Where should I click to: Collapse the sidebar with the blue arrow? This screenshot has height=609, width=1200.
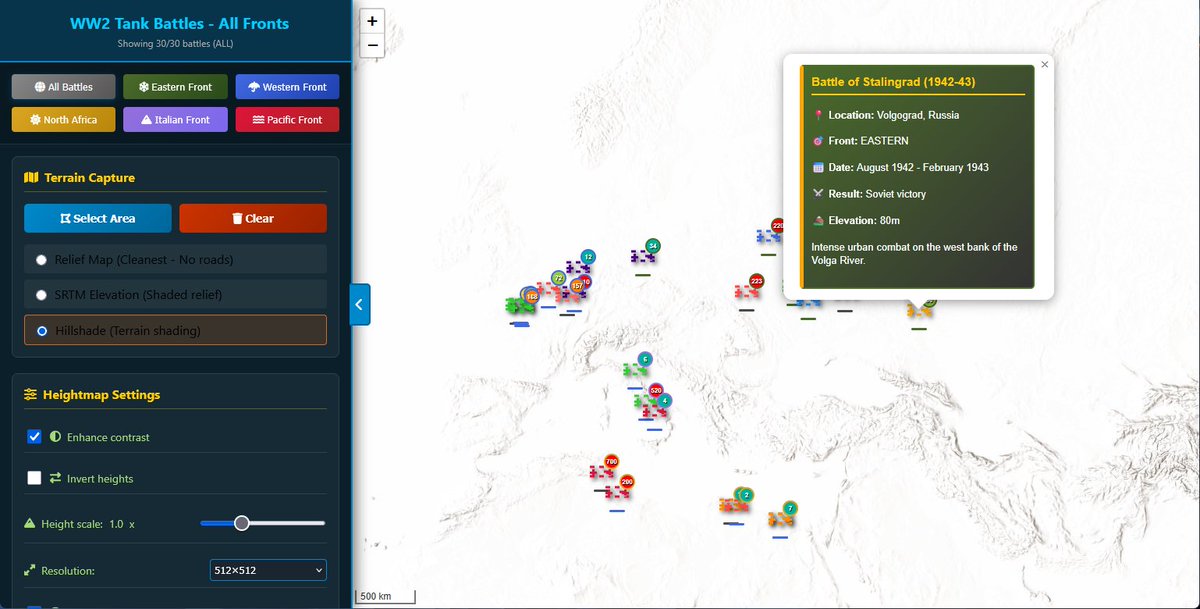pos(360,304)
